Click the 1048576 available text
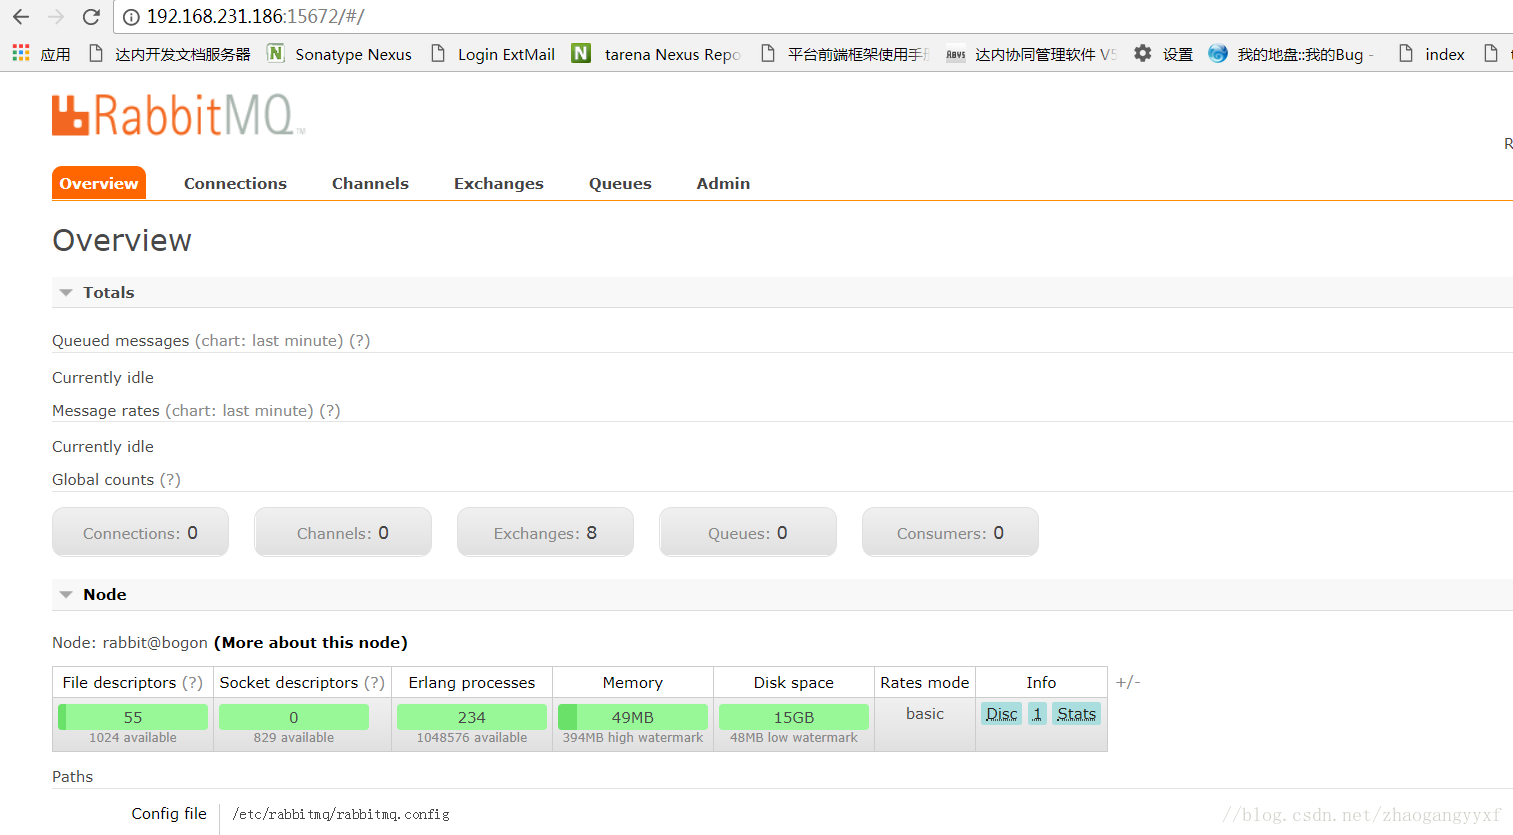The height and width of the screenshot is (835, 1513). 472,738
